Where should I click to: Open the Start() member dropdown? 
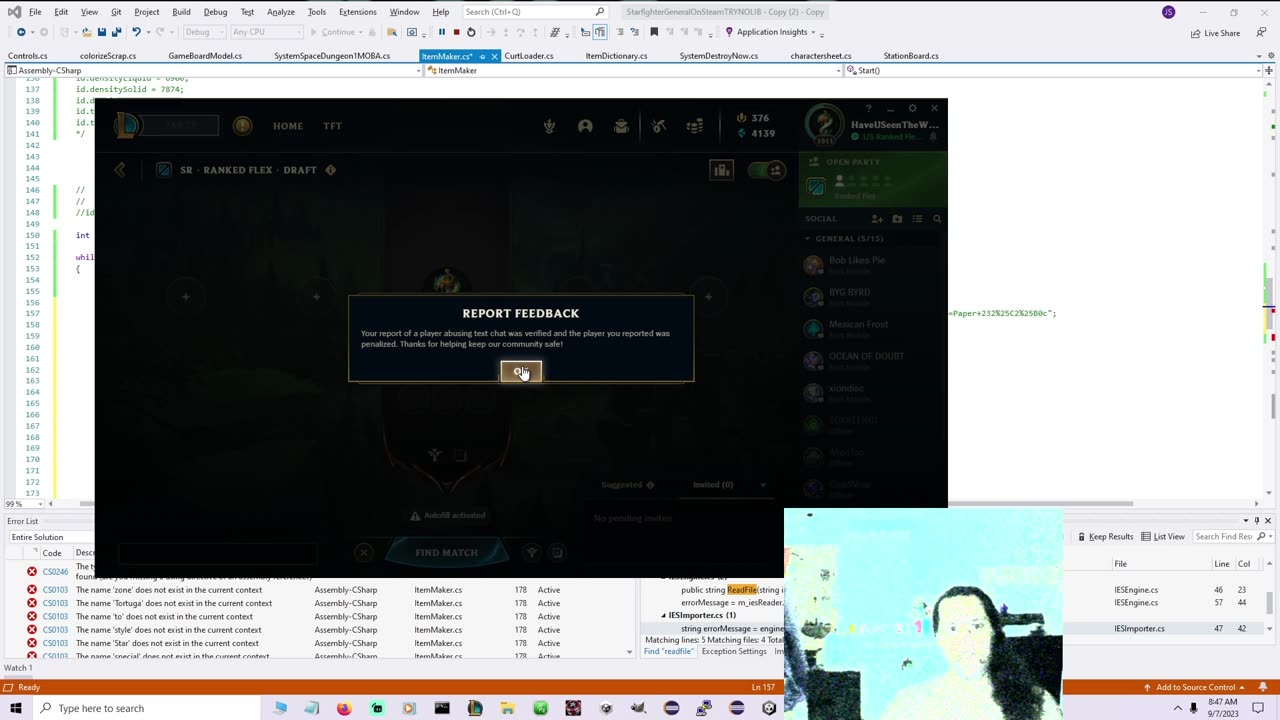click(1053, 71)
